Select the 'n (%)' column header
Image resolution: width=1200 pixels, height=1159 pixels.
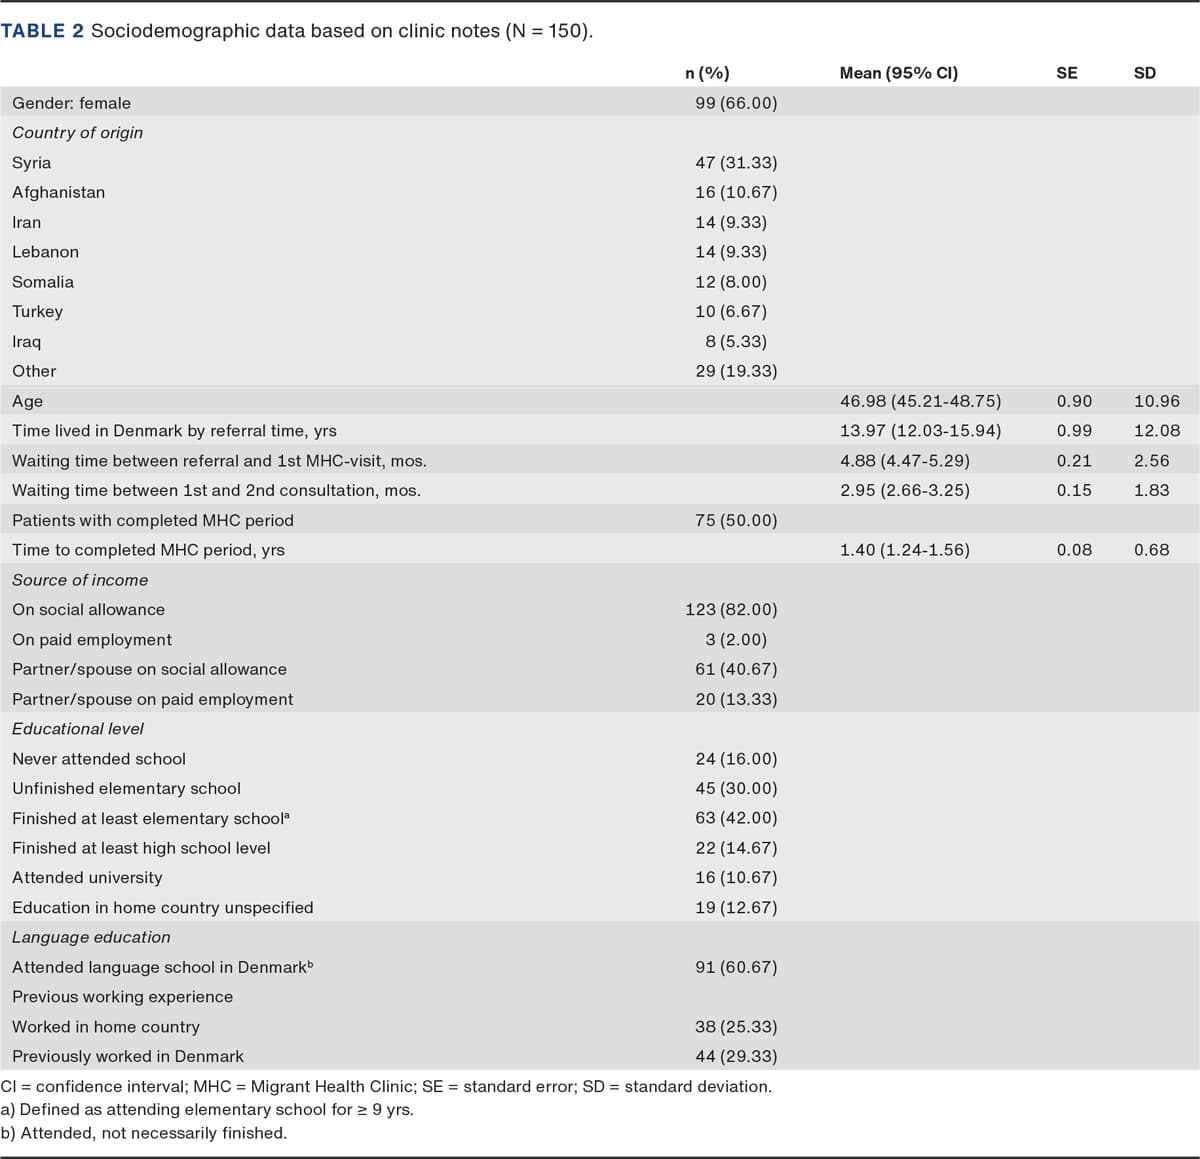(706, 73)
